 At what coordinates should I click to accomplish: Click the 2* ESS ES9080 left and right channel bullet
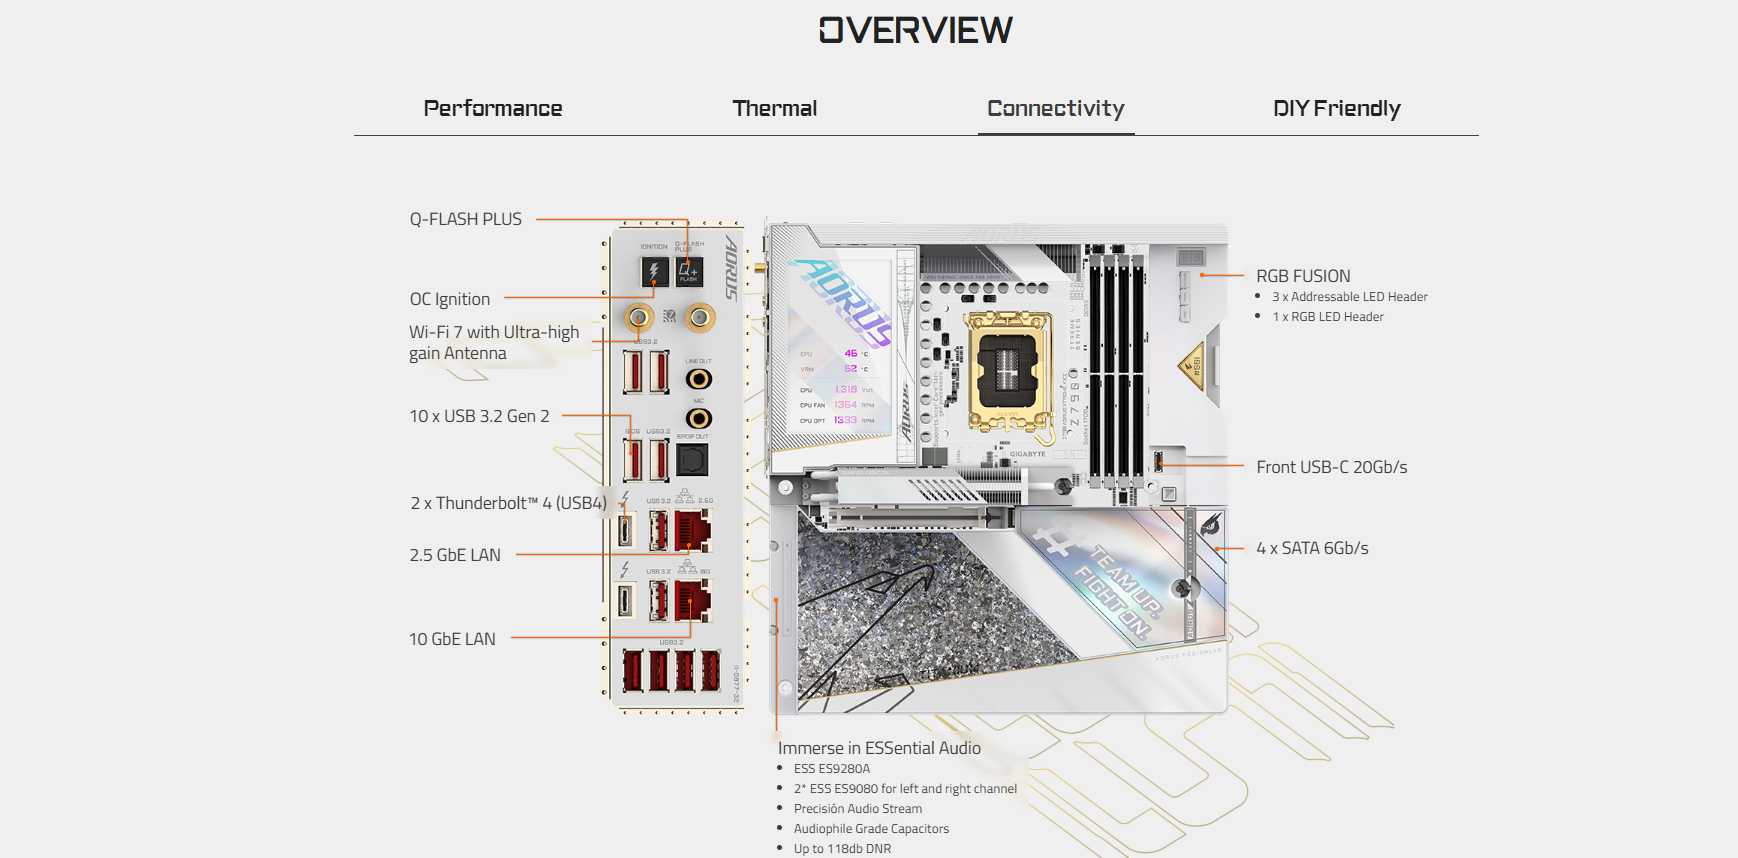coord(905,789)
